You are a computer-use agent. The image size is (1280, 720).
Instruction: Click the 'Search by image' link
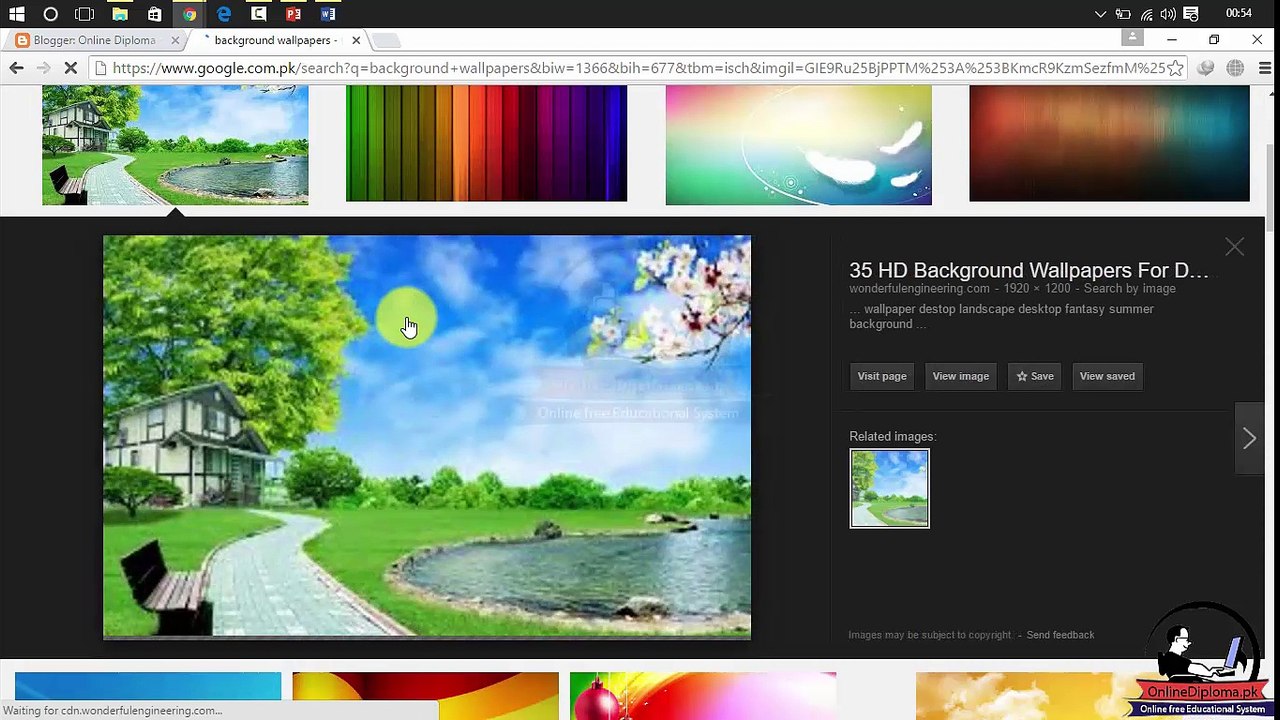click(1129, 288)
